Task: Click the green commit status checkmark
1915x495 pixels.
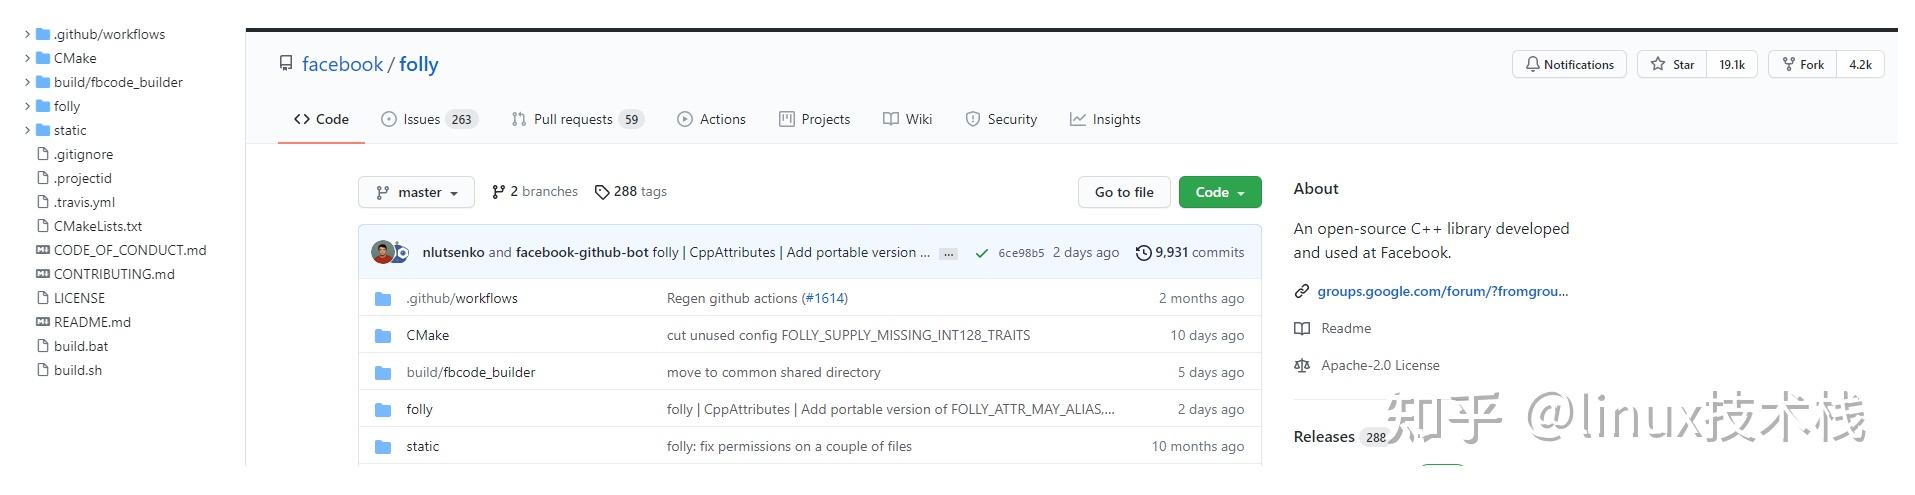Action: [x=981, y=253]
